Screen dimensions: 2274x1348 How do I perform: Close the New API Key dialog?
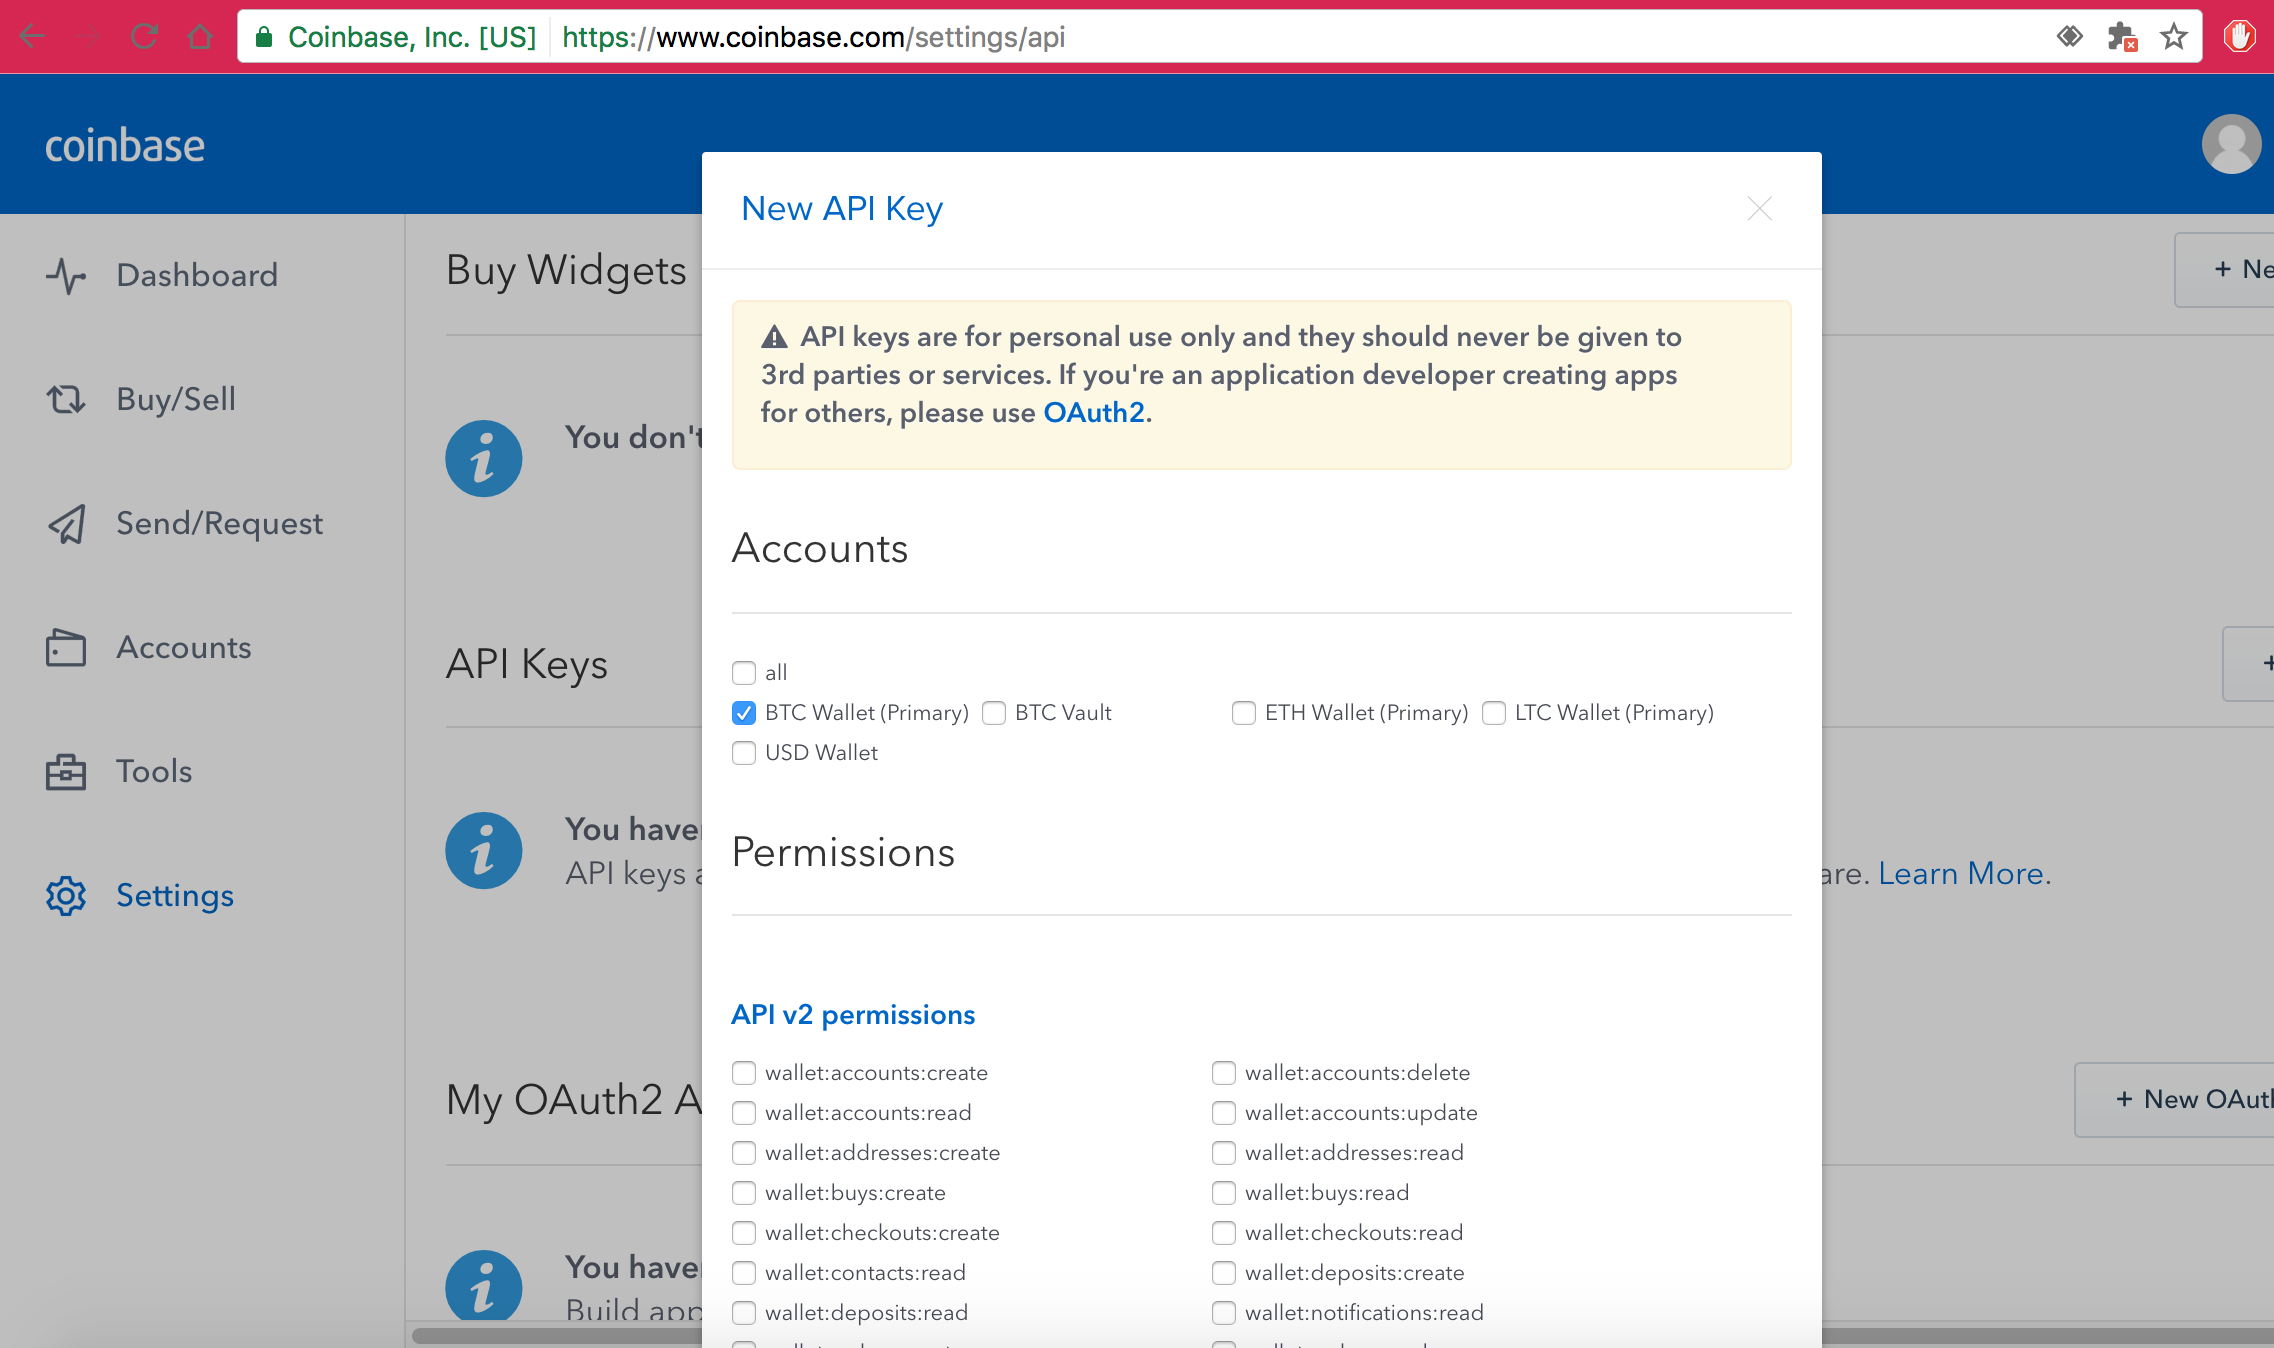(x=1759, y=209)
